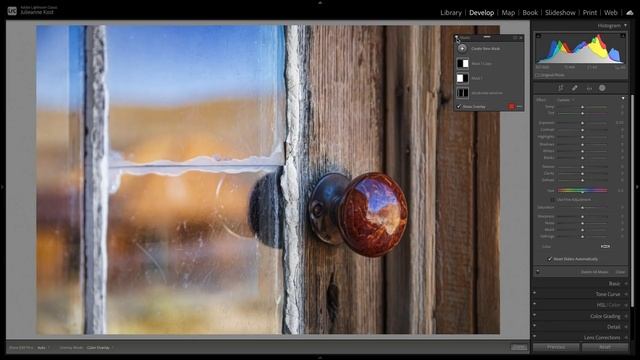This screenshot has height=360, width=640.
Task: Expand the Color Grading panel
Action: coord(605,316)
